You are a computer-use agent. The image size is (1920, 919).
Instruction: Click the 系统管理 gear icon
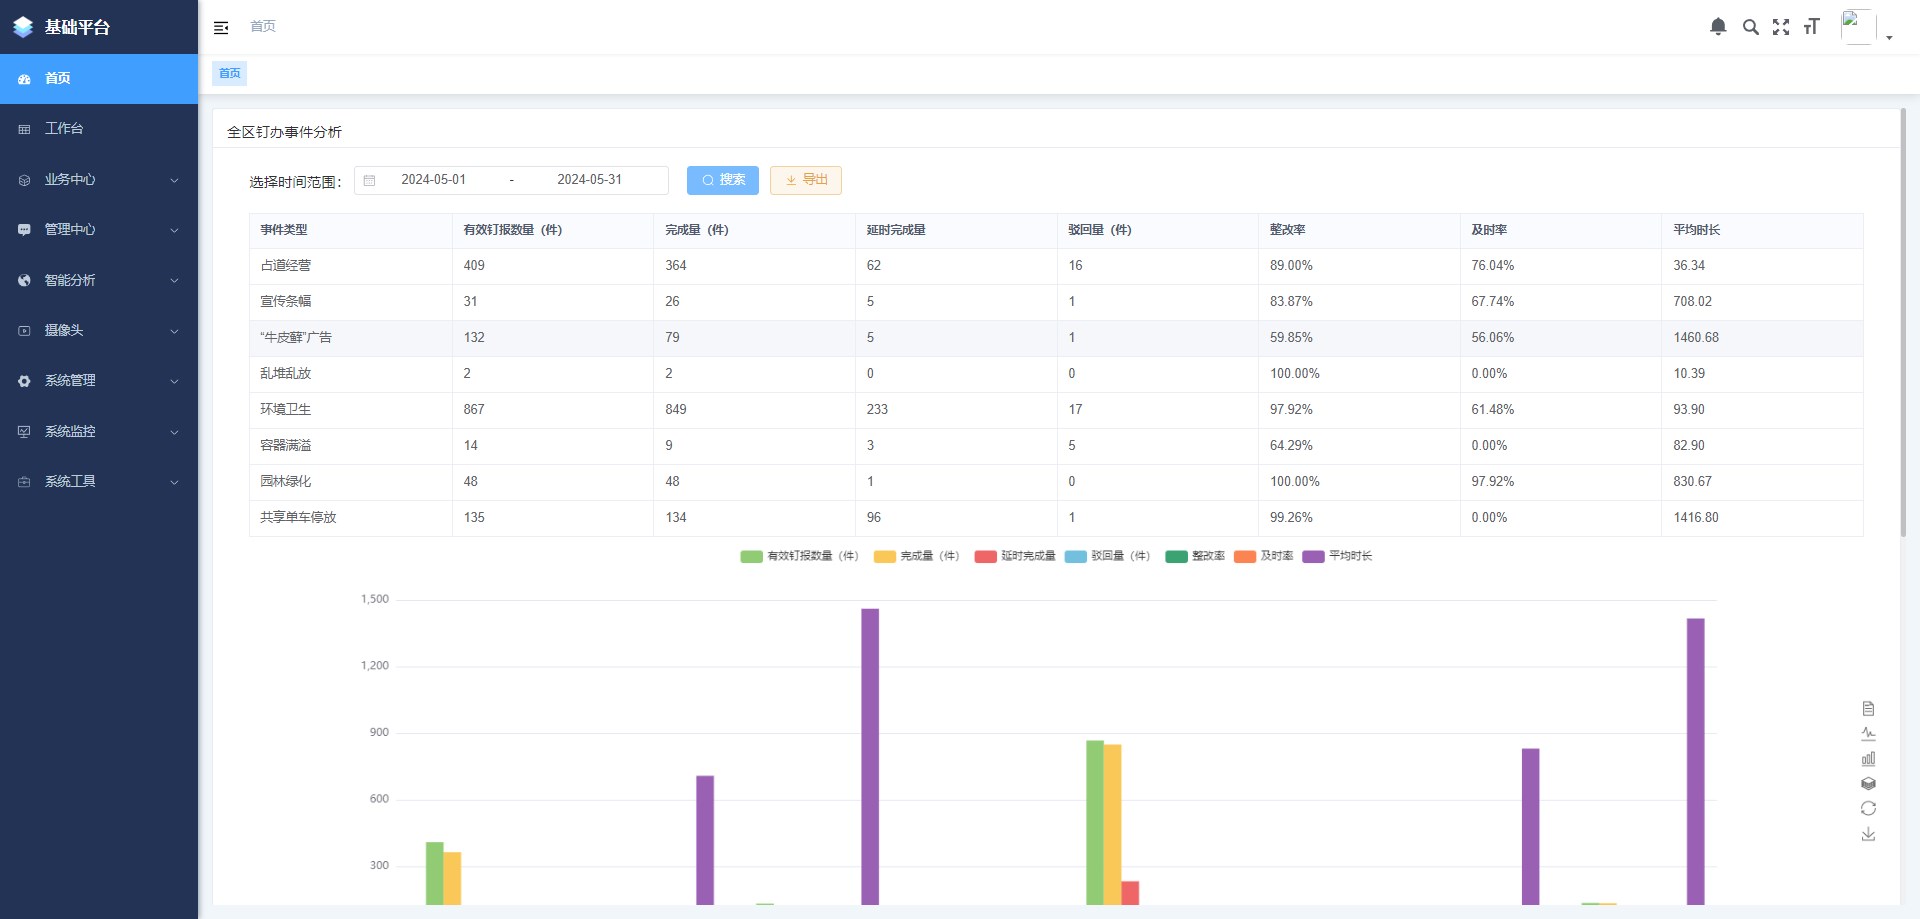[24, 381]
